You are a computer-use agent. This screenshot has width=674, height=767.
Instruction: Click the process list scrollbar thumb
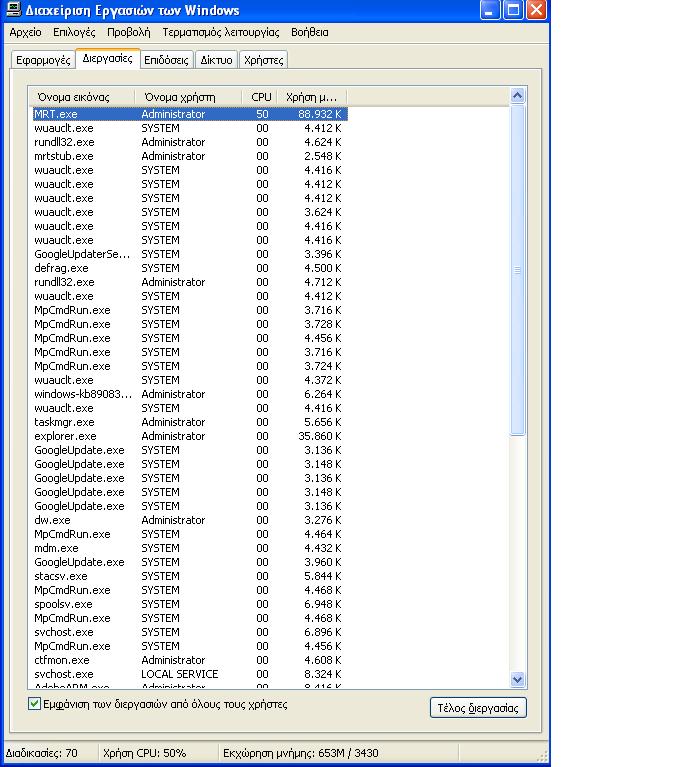click(x=517, y=270)
